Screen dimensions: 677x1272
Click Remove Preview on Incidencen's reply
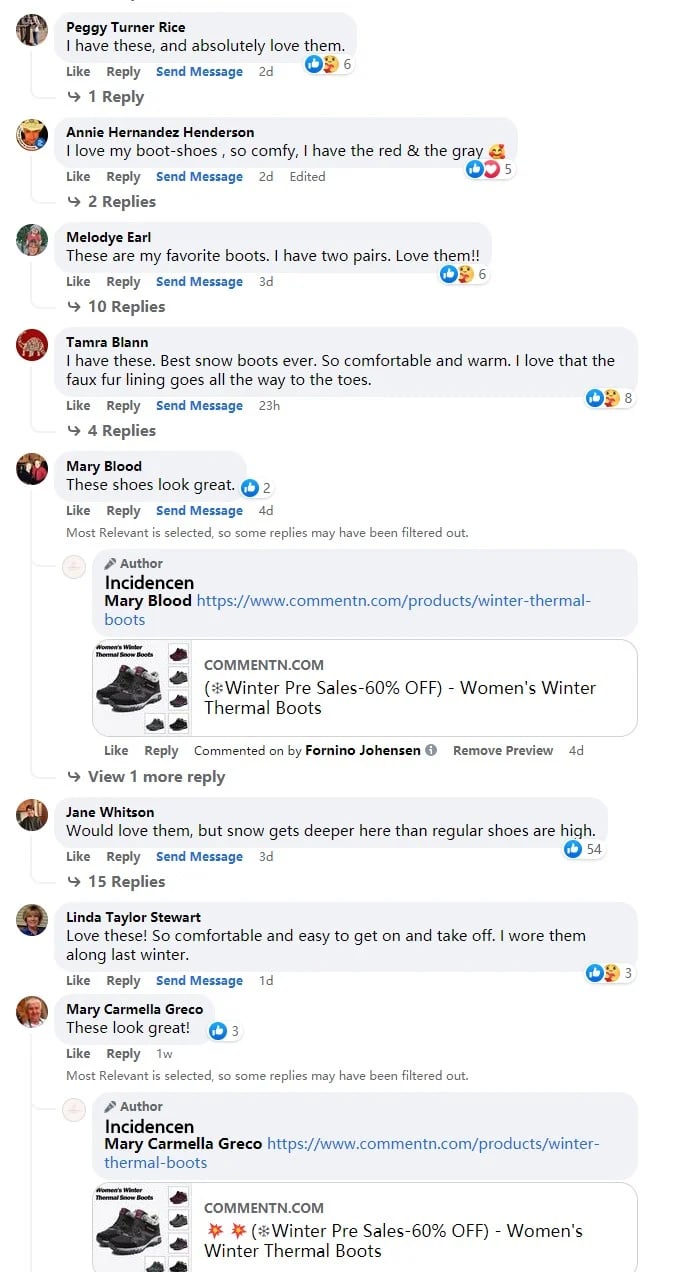pos(502,750)
